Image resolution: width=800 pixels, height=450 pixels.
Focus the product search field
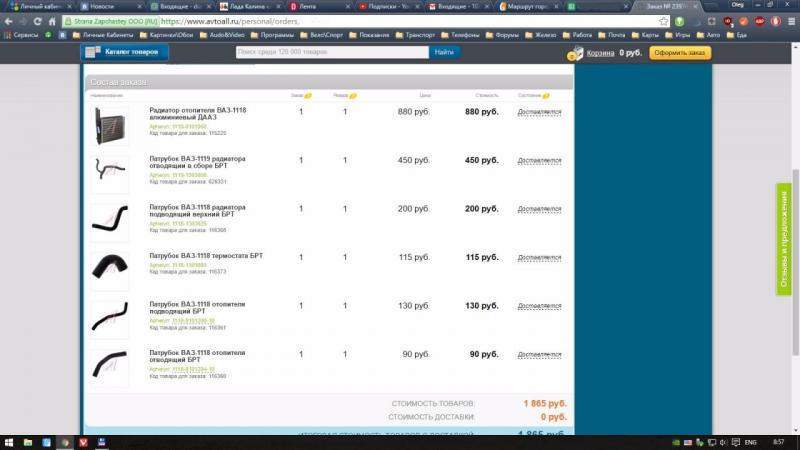coord(332,52)
